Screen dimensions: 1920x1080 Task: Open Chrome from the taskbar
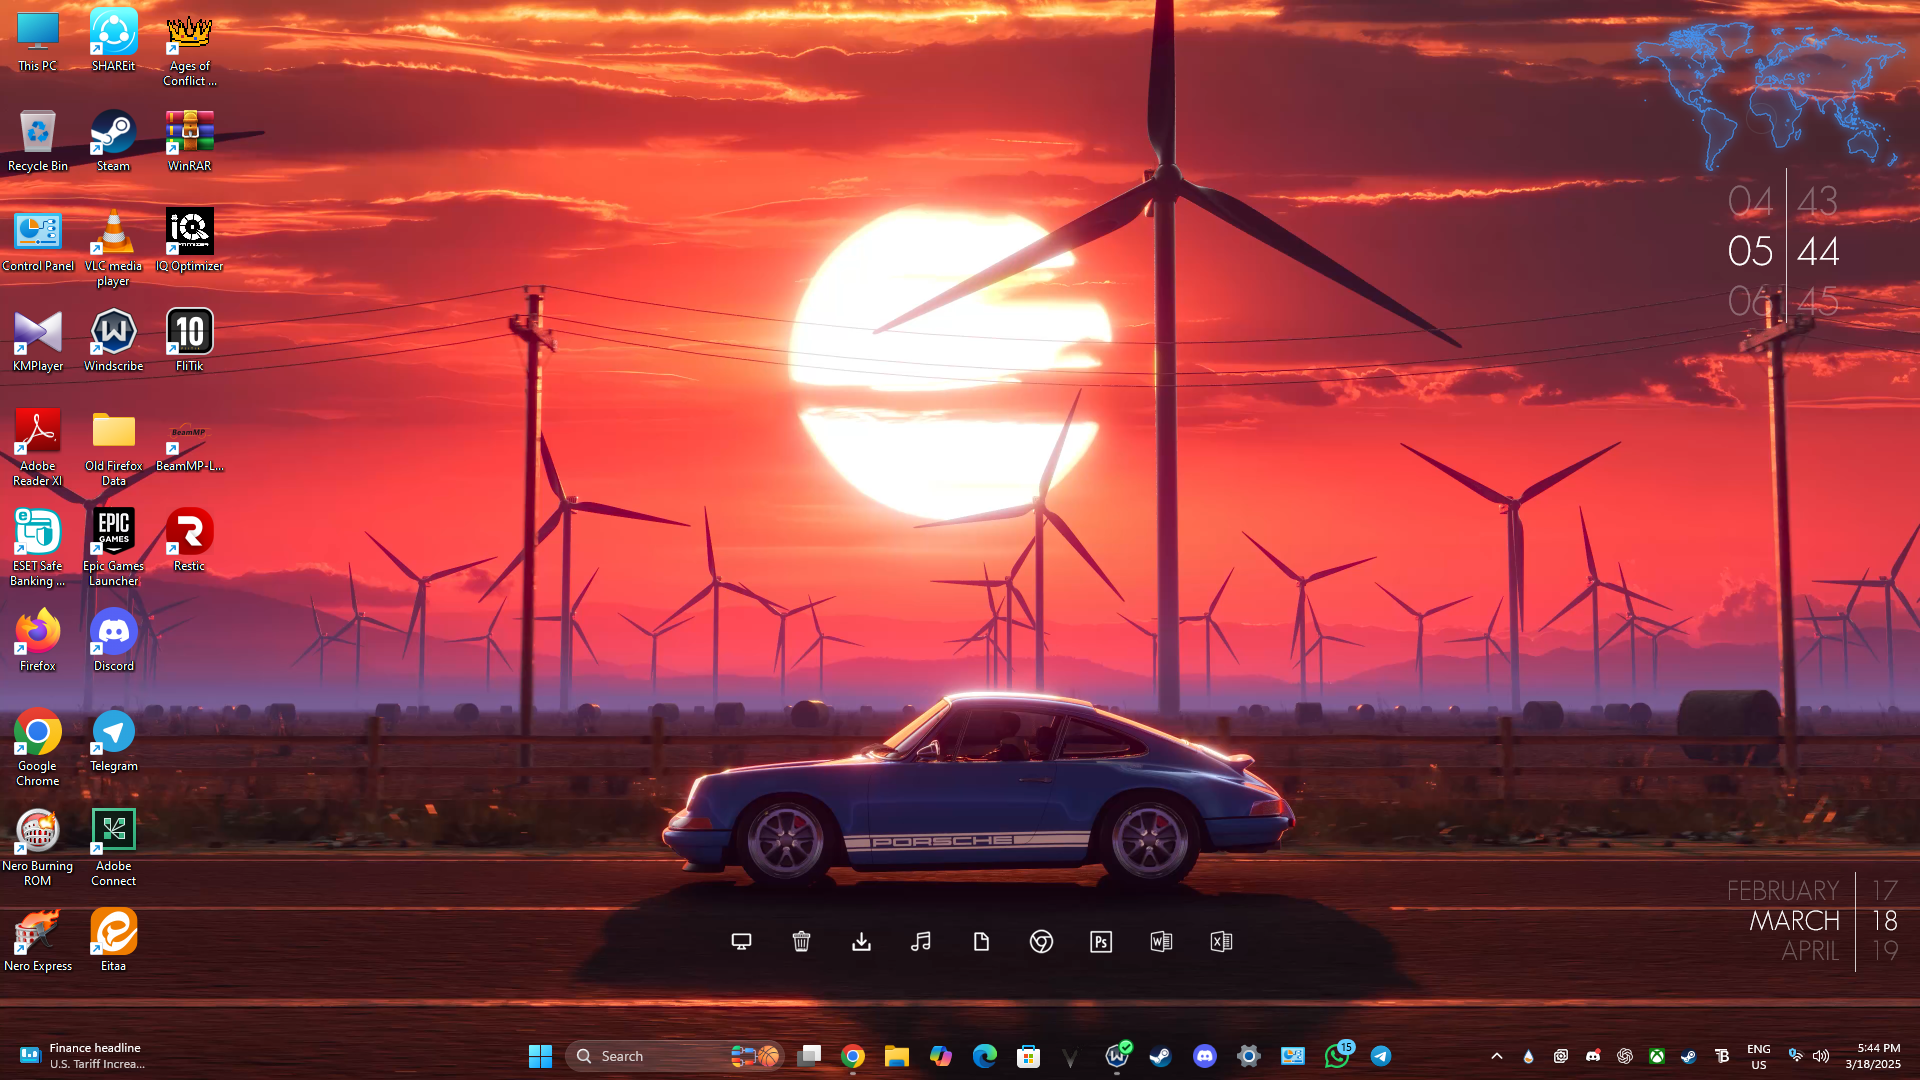click(x=853, y=1056)
